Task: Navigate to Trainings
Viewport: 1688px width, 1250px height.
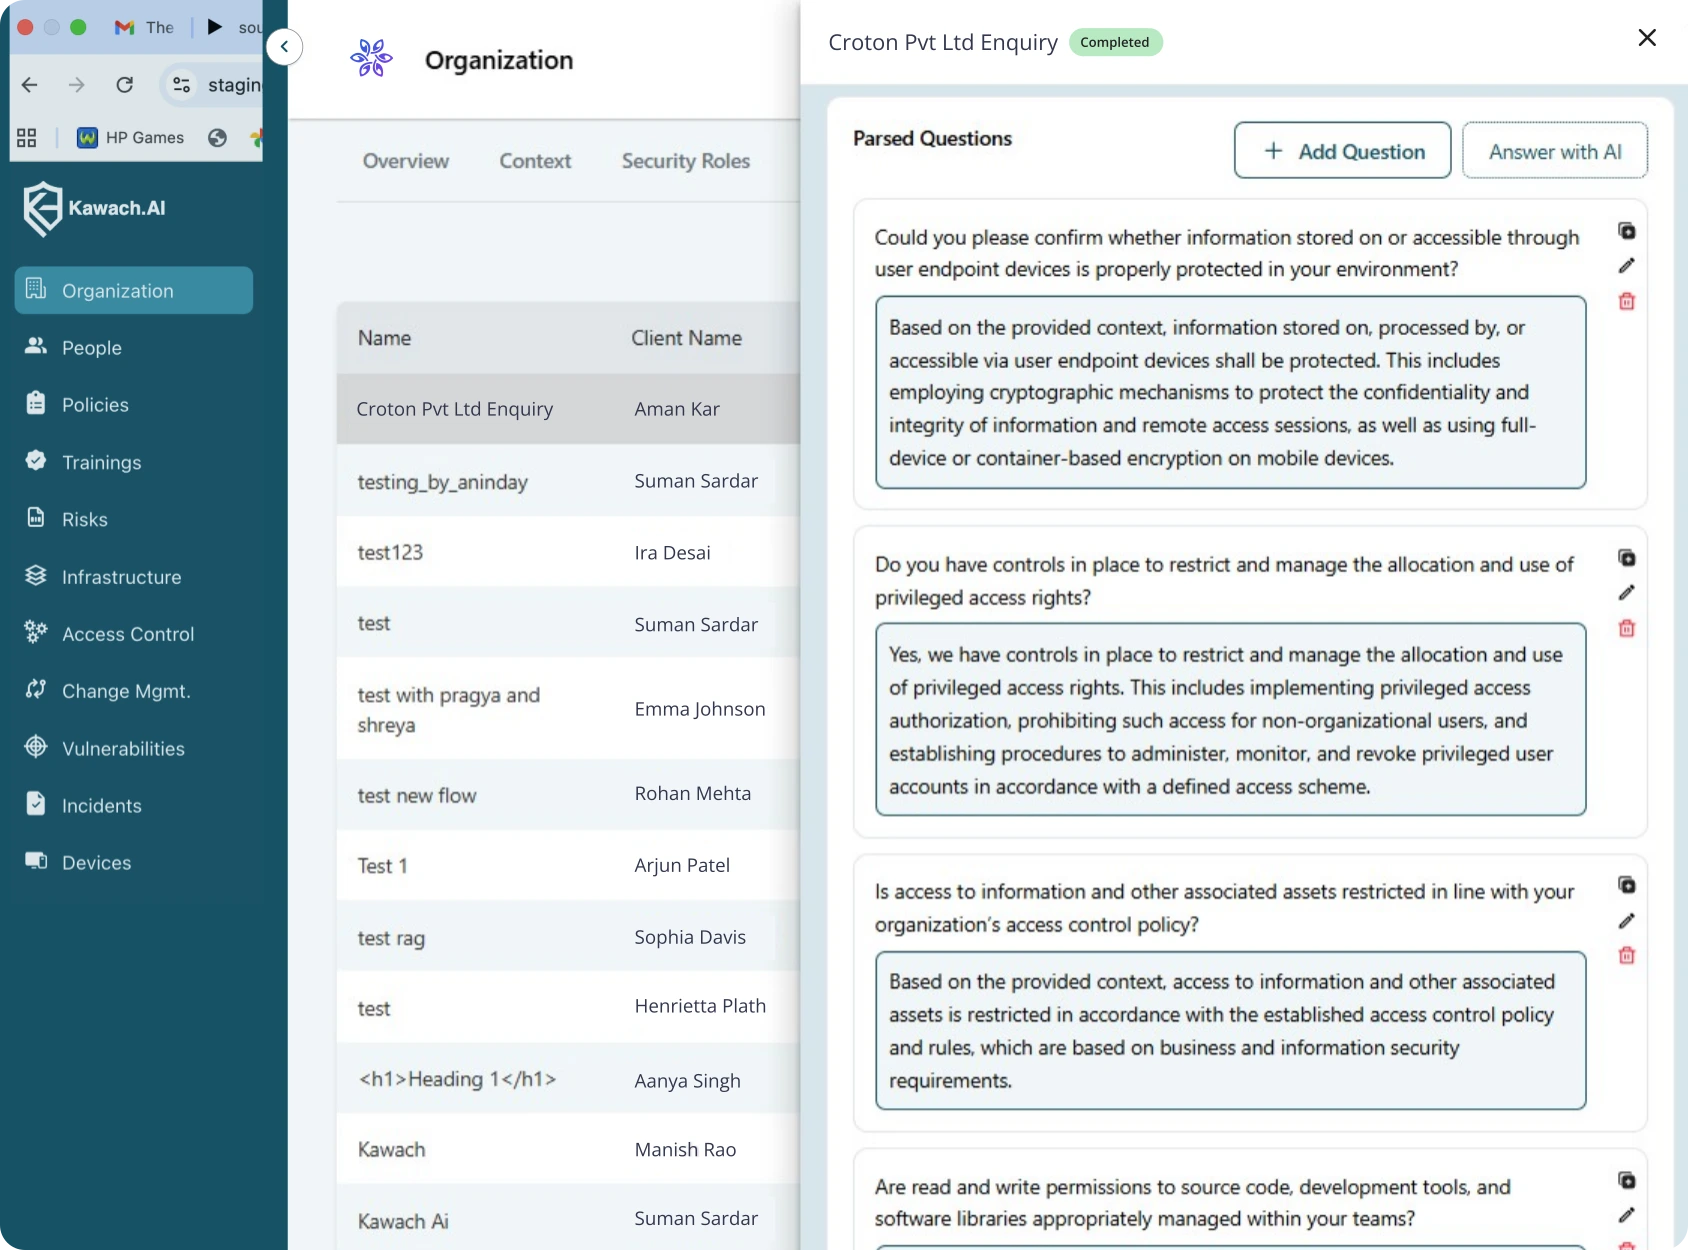Action: tap(101, 462)
